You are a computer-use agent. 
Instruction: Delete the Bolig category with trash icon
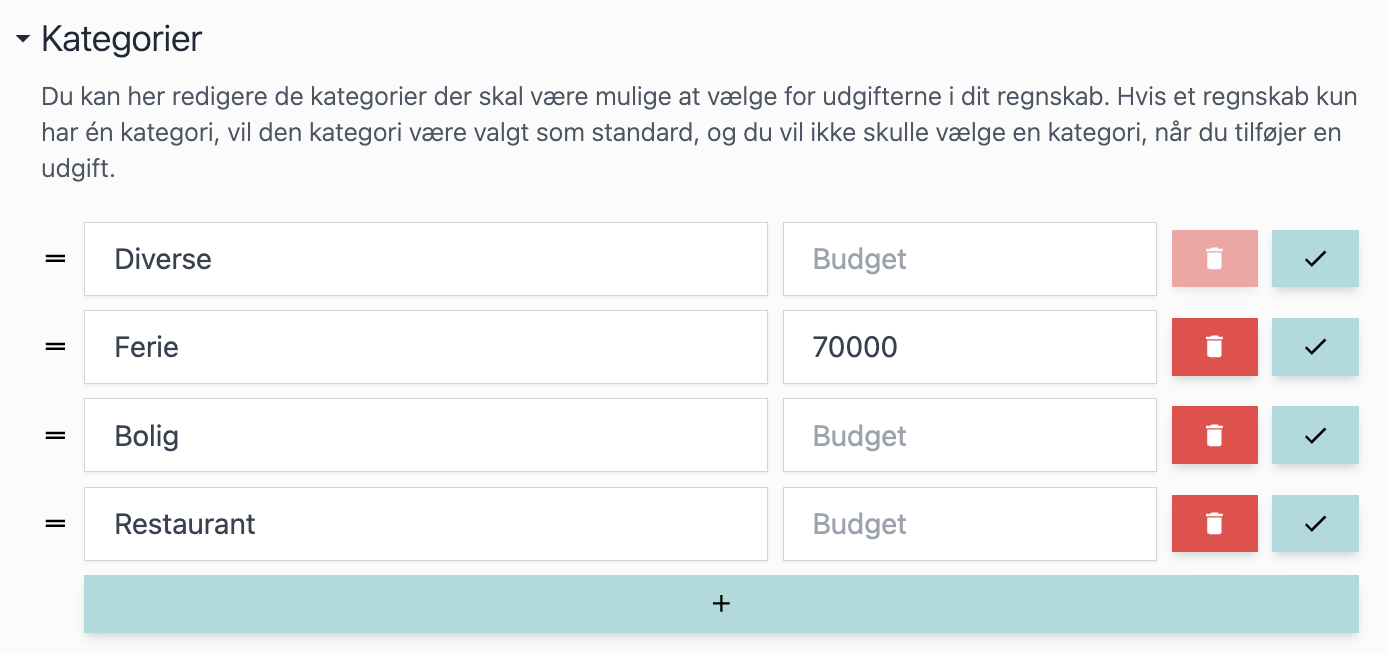point(1214,435)
